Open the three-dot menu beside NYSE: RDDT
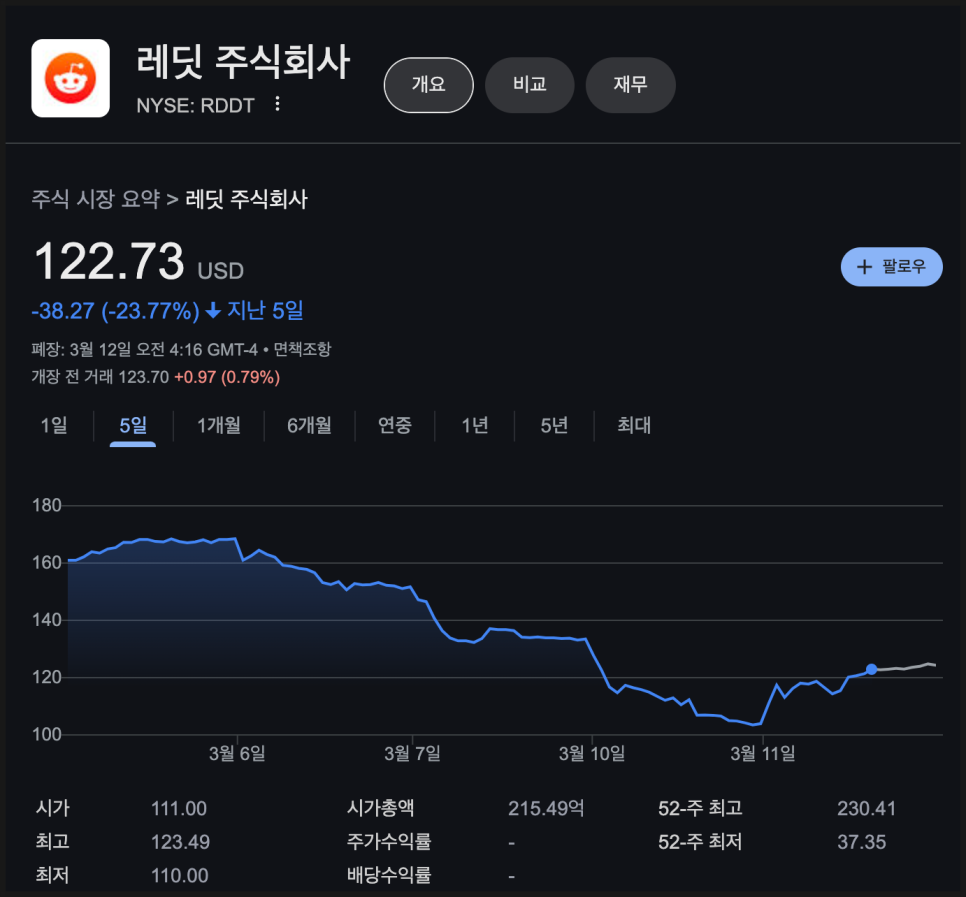Viewport: 966px width, 897px height. pos(277,104)
